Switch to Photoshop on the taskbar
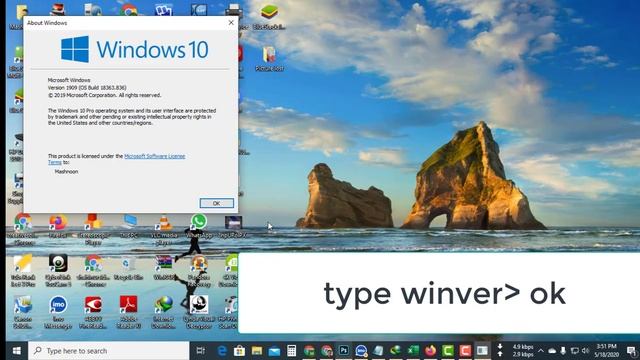 [344, 351]
